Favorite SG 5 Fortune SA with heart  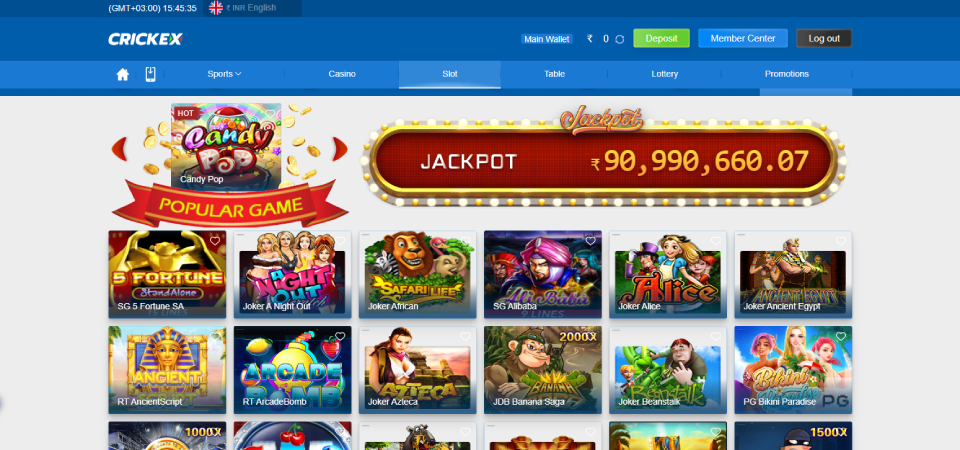(x=215, y=241)
